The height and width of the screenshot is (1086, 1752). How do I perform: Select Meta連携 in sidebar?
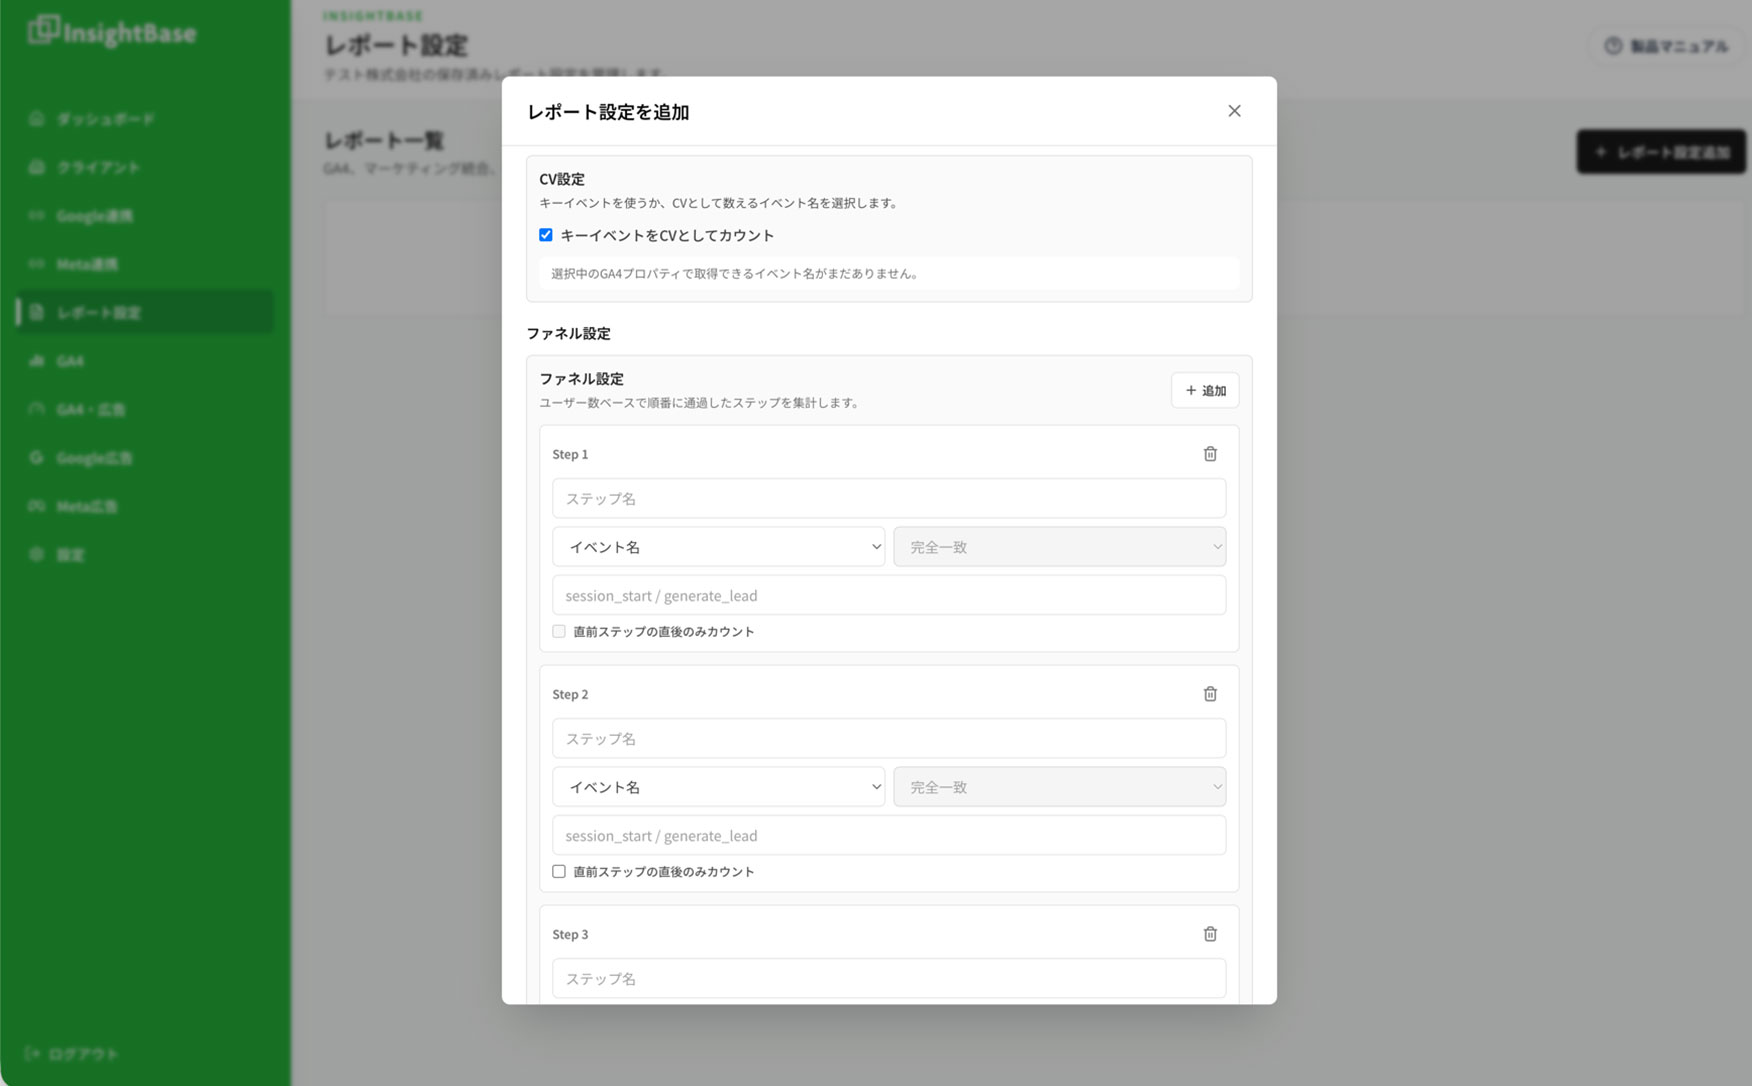click(144, 264)
